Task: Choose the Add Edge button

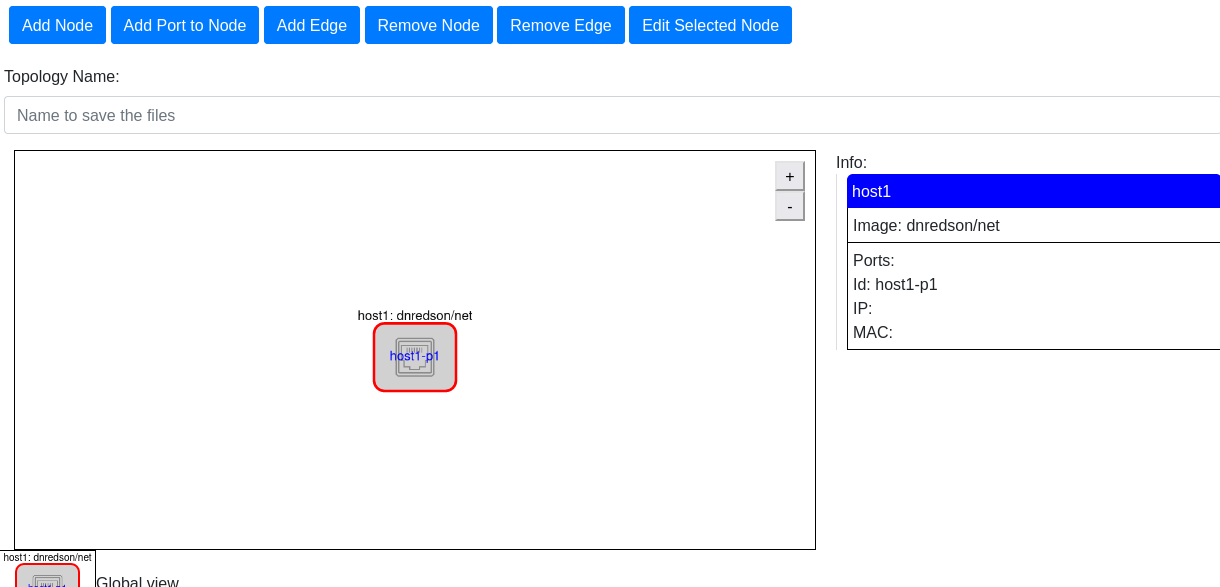Action: [x=311, y=25]
